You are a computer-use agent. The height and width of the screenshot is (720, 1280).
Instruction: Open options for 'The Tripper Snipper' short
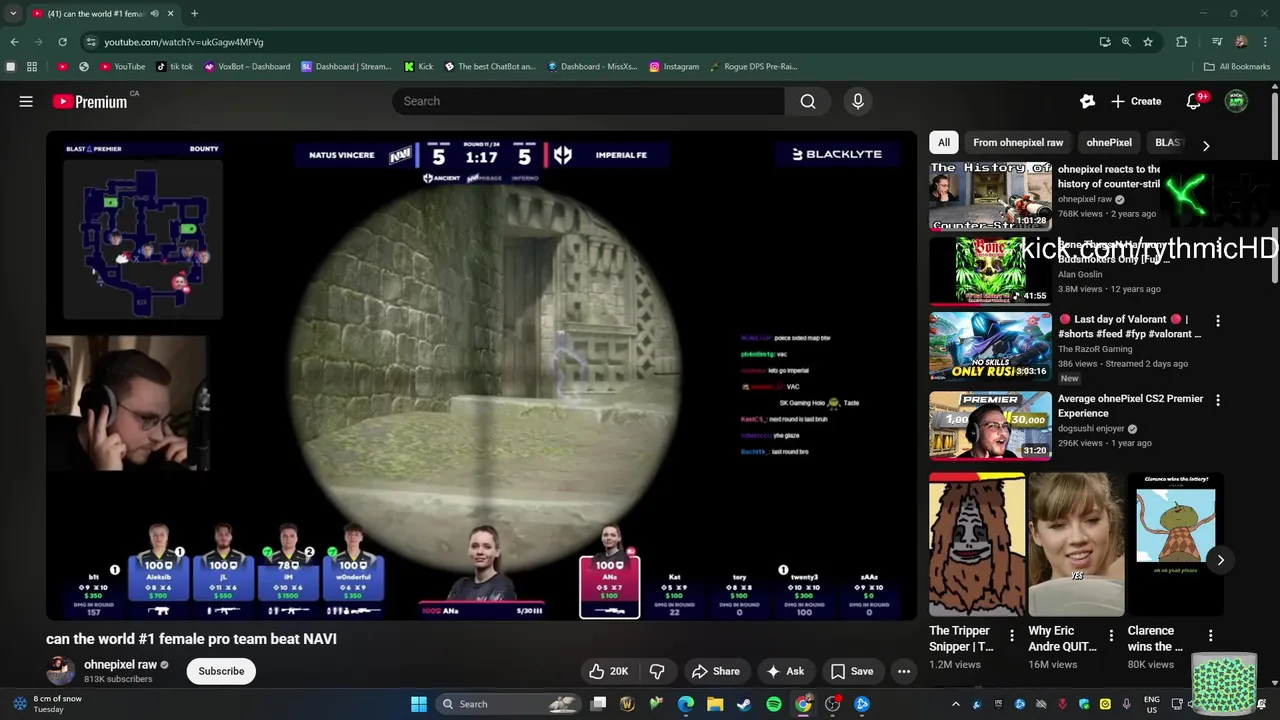coord(1012,636)
